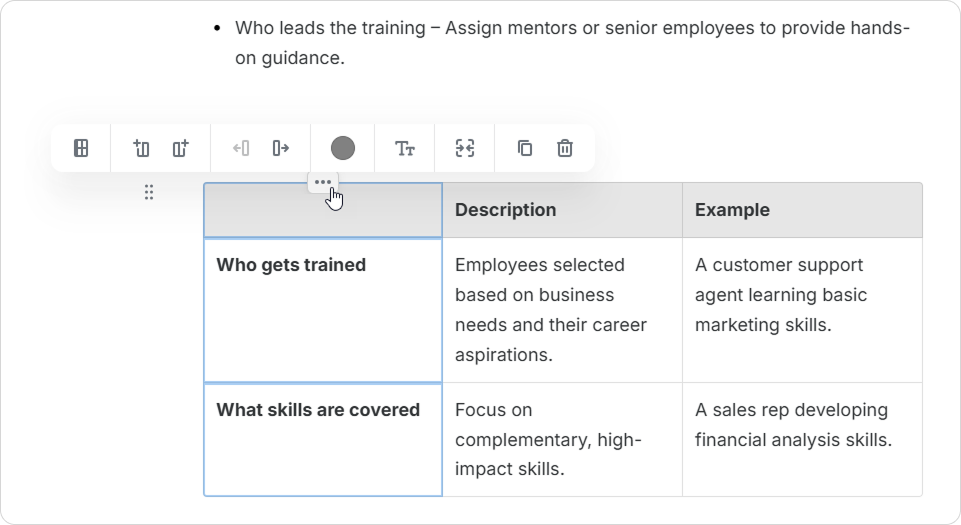Toggle the header column icon in toolbar
This screenshot has height=525, width=961.
click(x=81, y=149)
